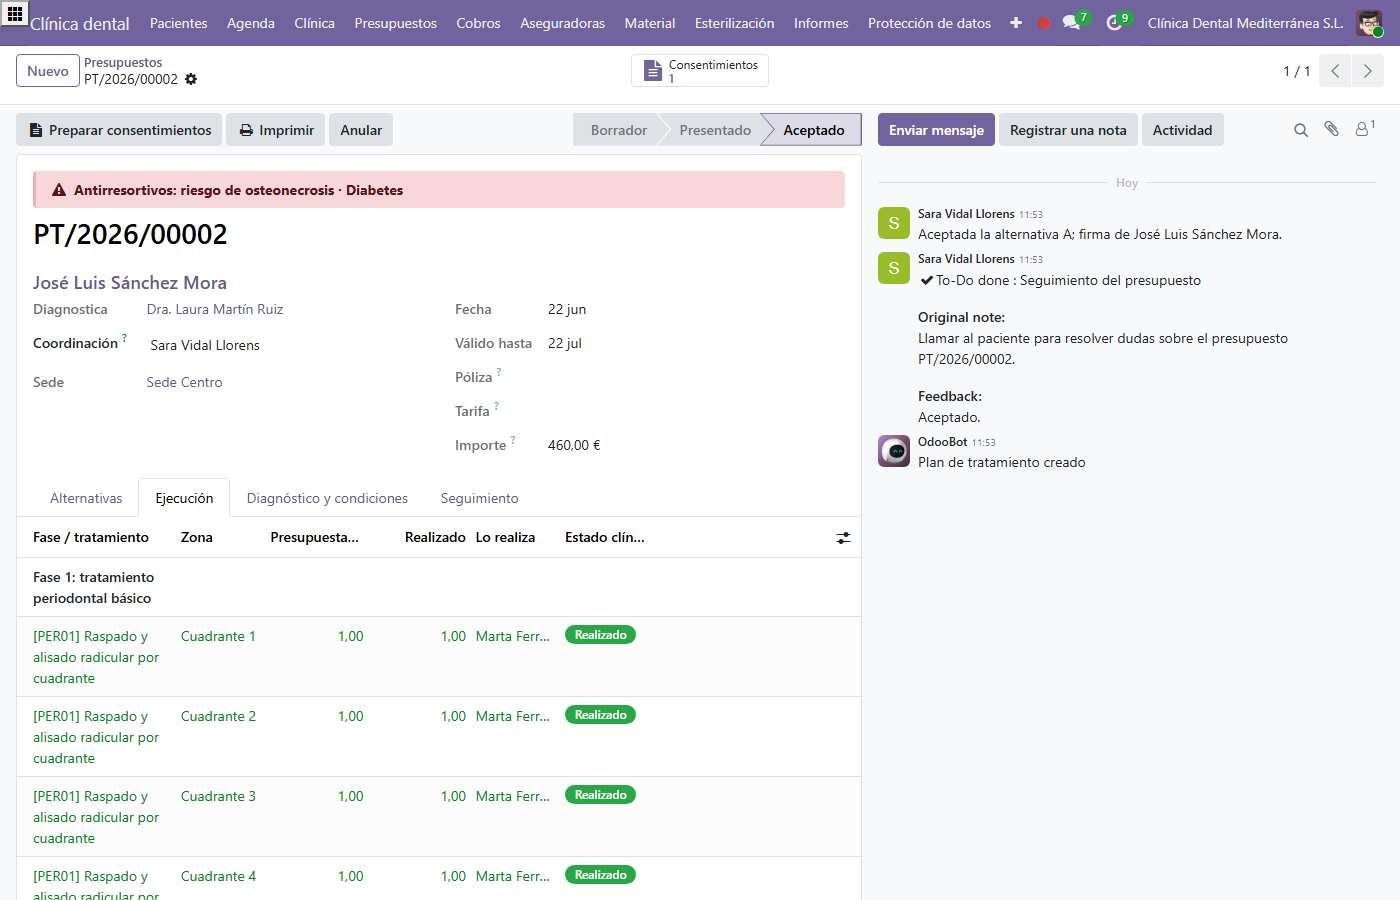Open the Seguimiento tab
1400x900 pixels.
(479, 498)
